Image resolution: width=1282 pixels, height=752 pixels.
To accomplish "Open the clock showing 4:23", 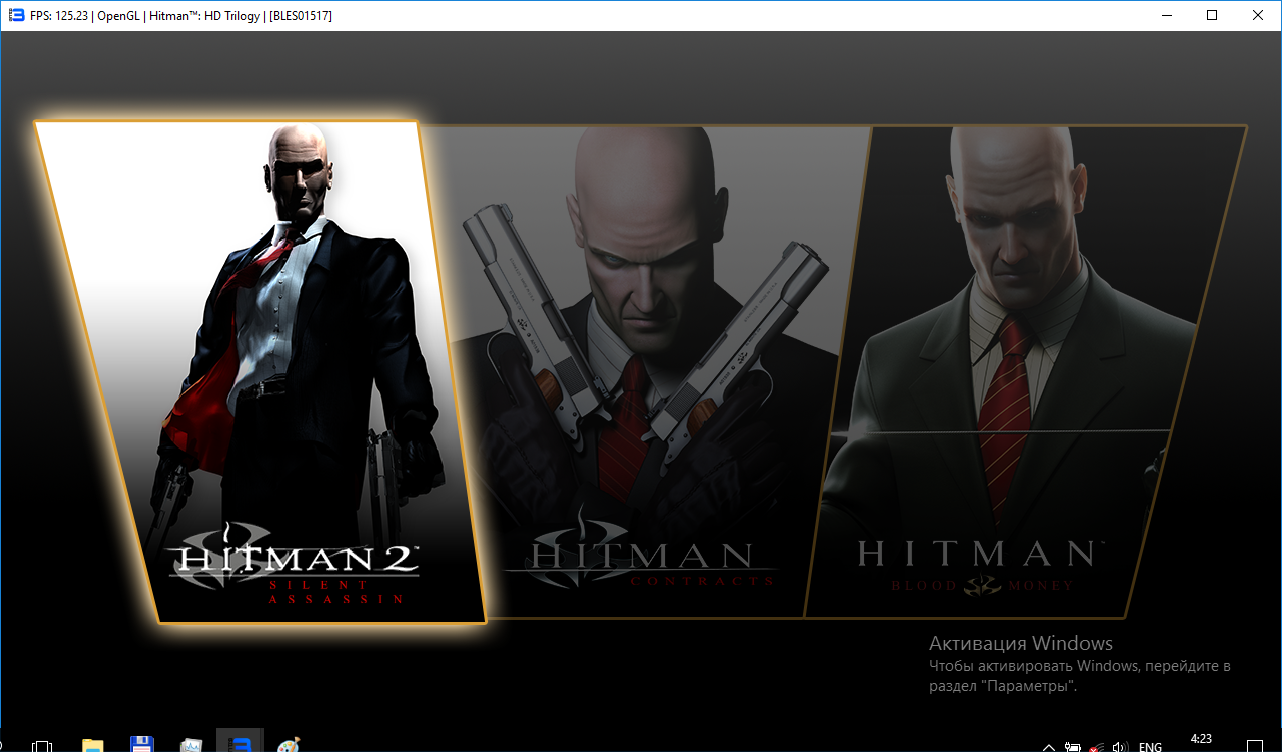I will pyautogui.click(x=1203, y=740).
